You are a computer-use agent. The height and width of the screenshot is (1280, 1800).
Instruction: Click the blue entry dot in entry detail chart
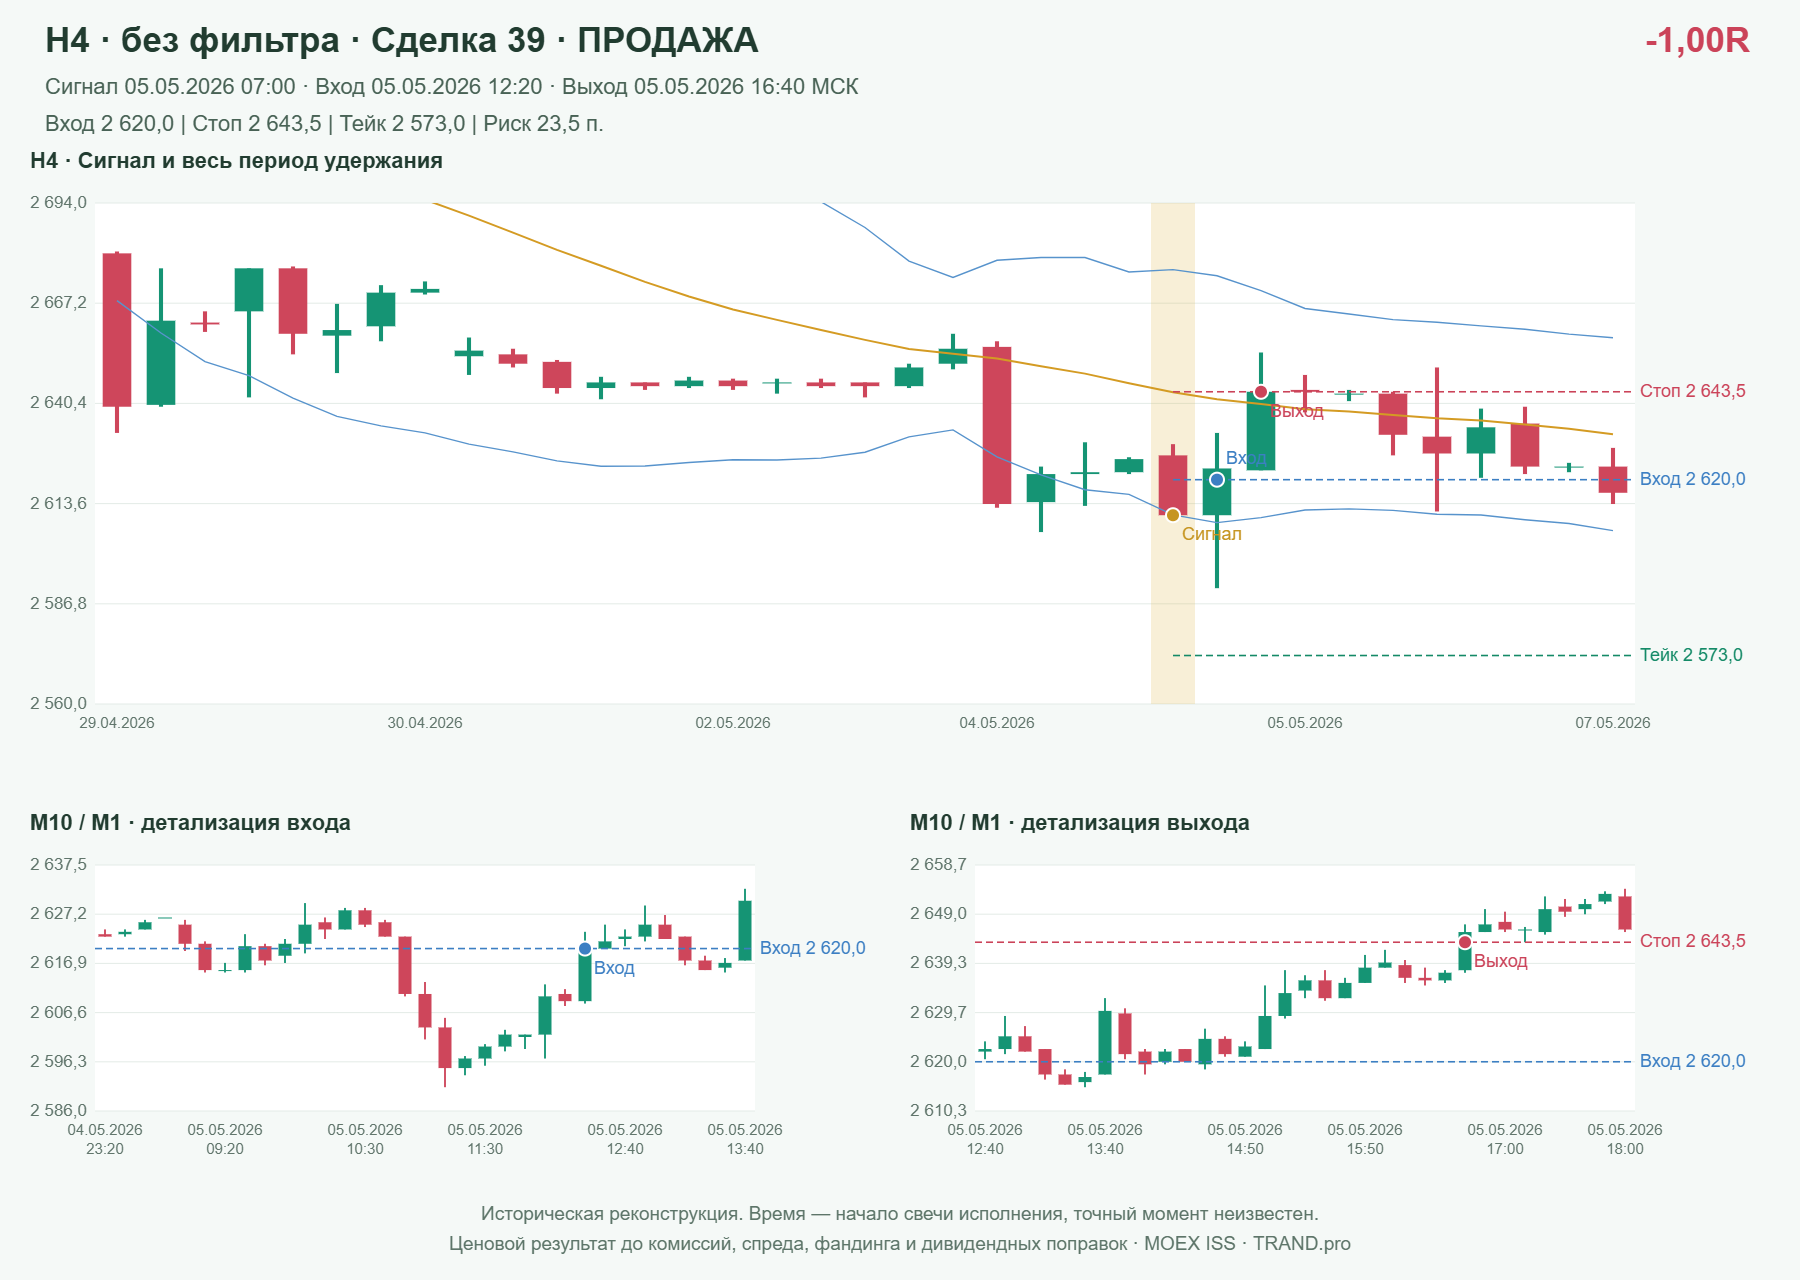point(585,949)
